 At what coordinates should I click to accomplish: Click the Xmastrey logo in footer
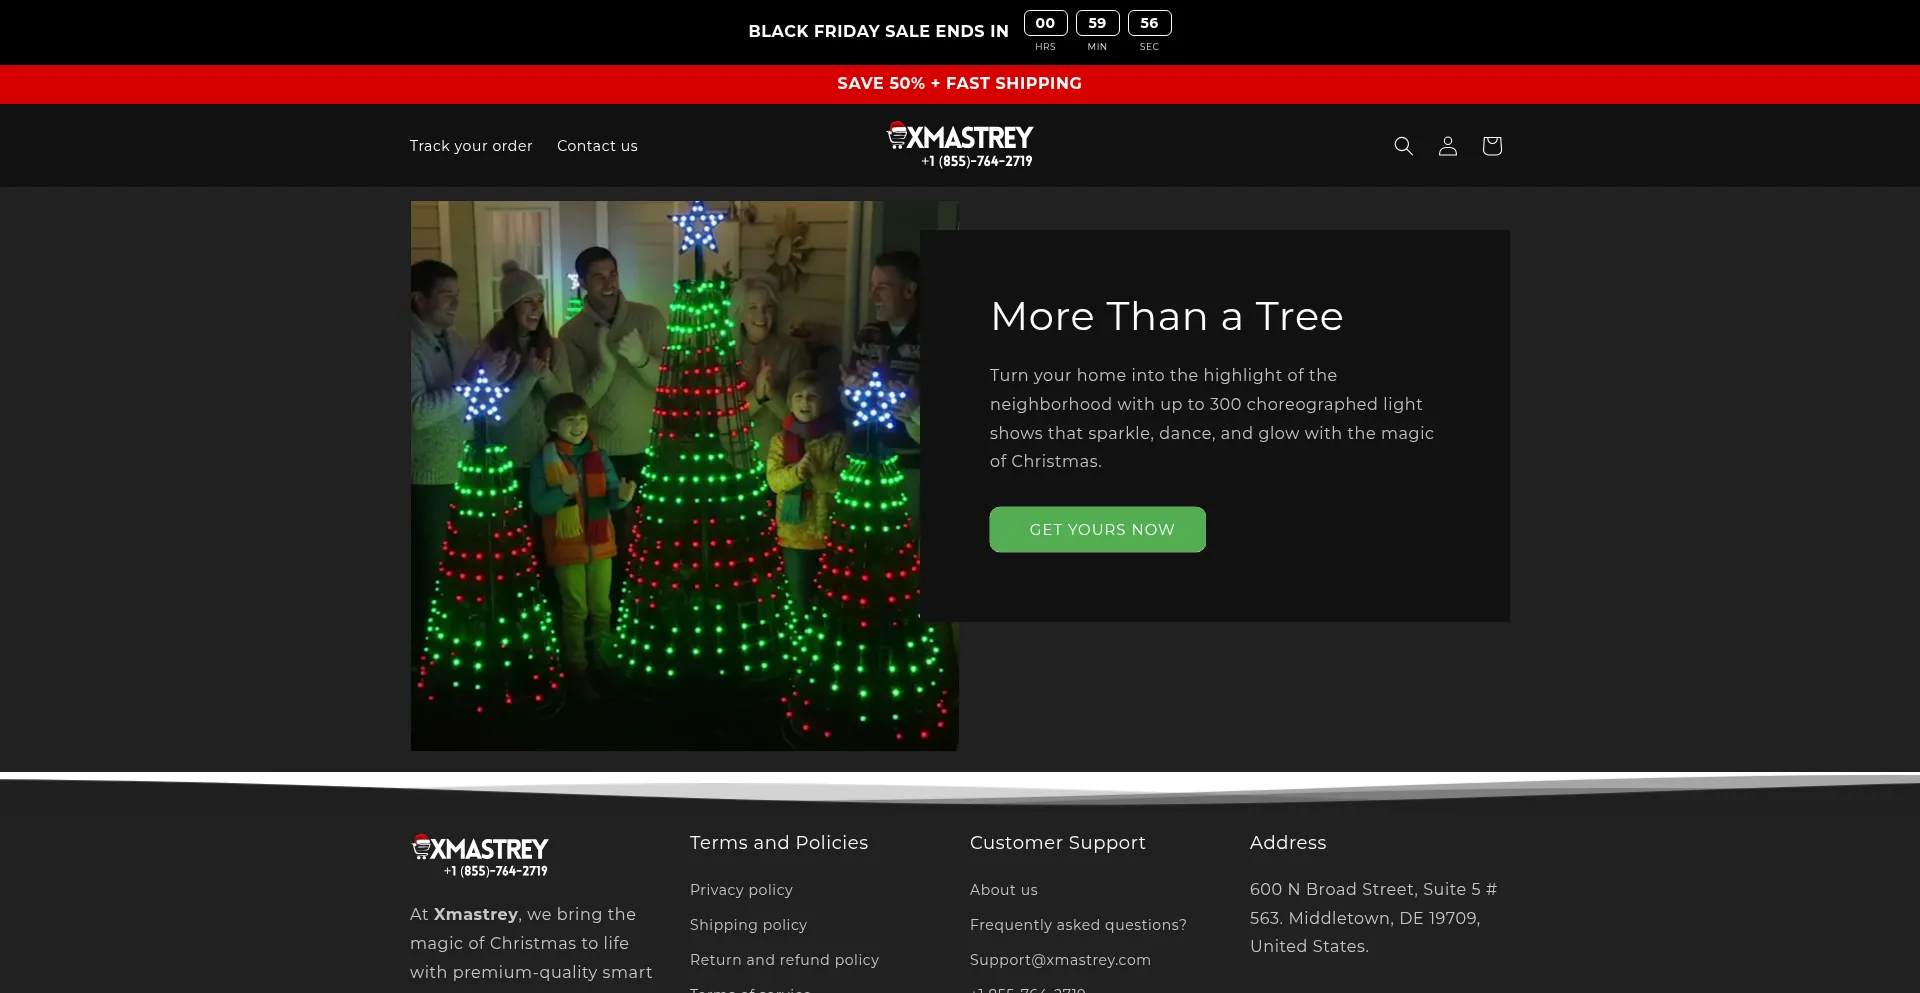click(480, 855)
